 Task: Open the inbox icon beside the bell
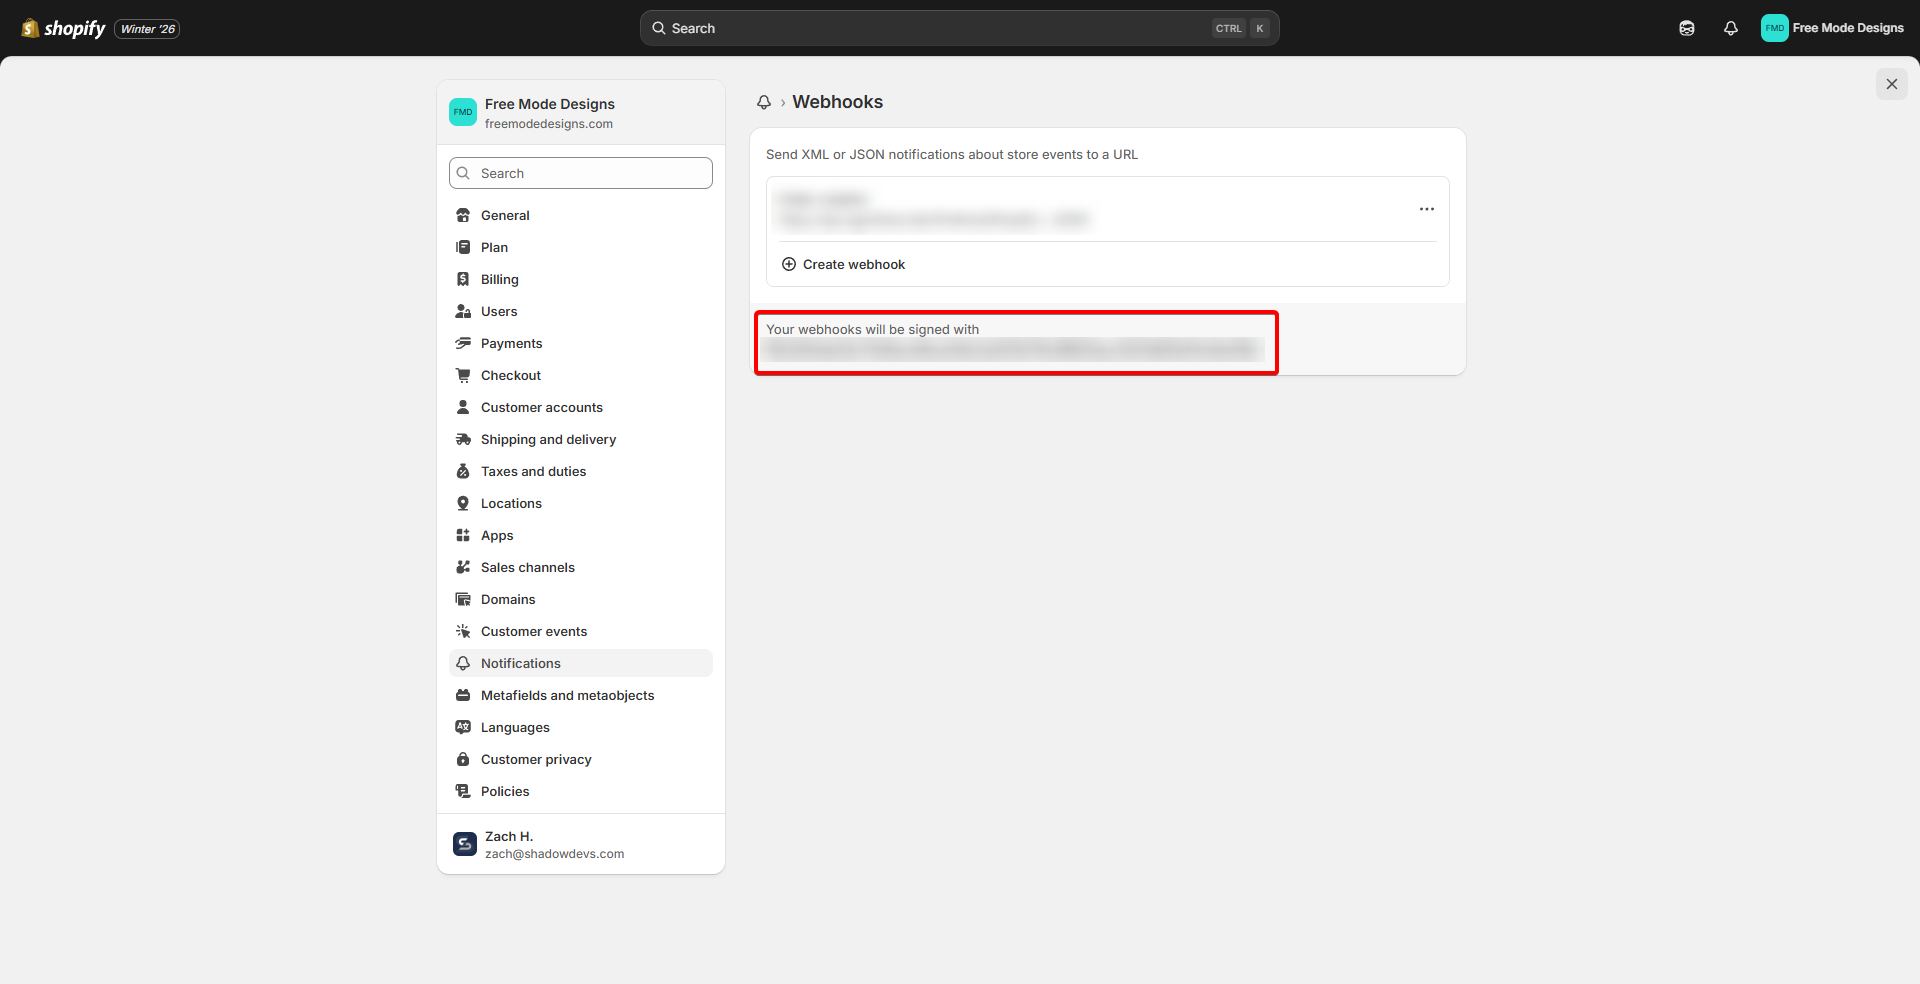(1687, 28)
